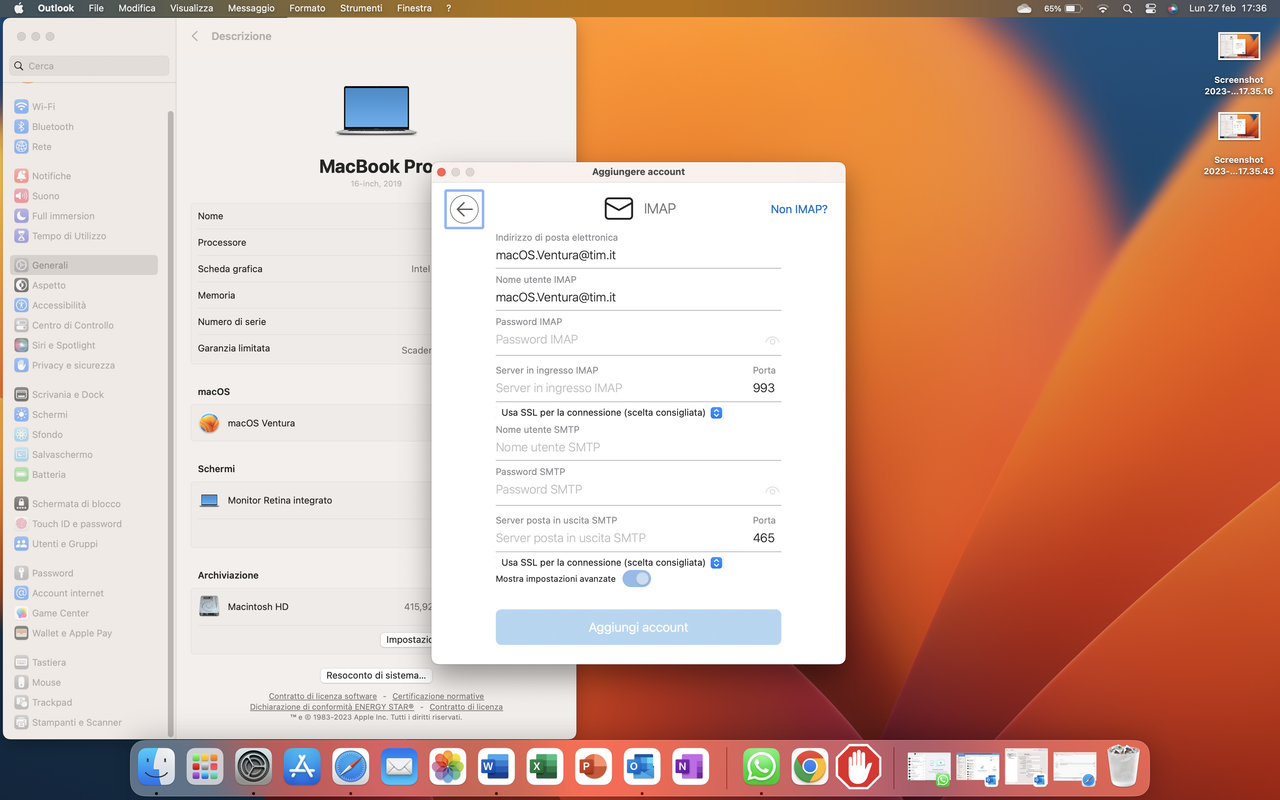This screenshot has width=1280, height=800.
Task: Select Tempo di Utilizzo in sidebar
Action: pos(84,236)
